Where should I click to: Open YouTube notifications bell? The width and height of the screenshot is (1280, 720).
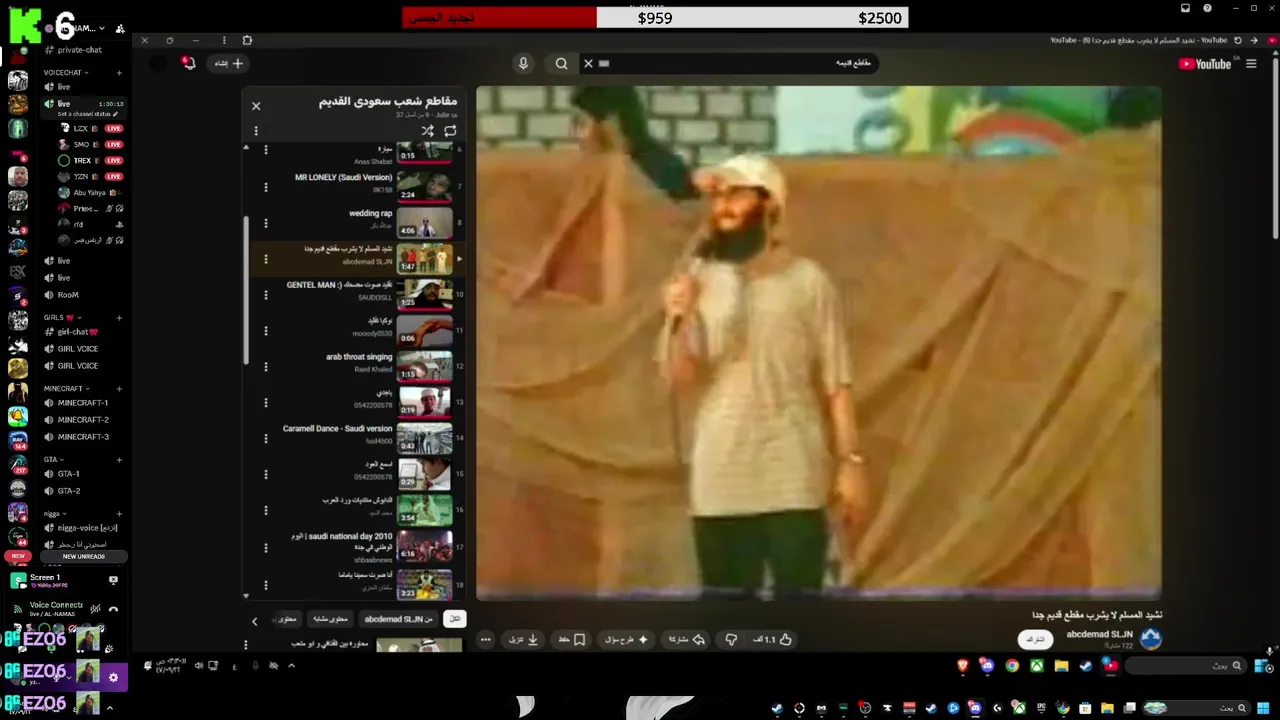tap(188, 63)
